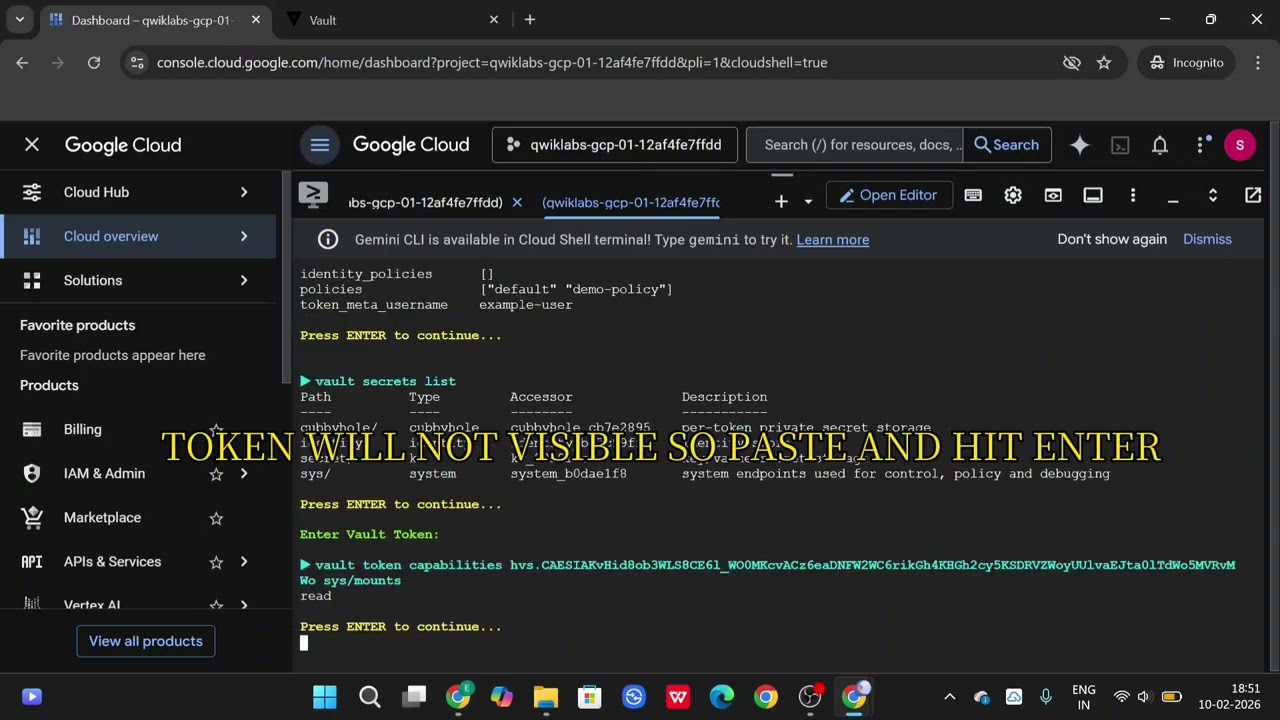Show hidden system tray icons
This screenshot has width=1280, height=720.
pyautogui.click(x=950, y=697)
